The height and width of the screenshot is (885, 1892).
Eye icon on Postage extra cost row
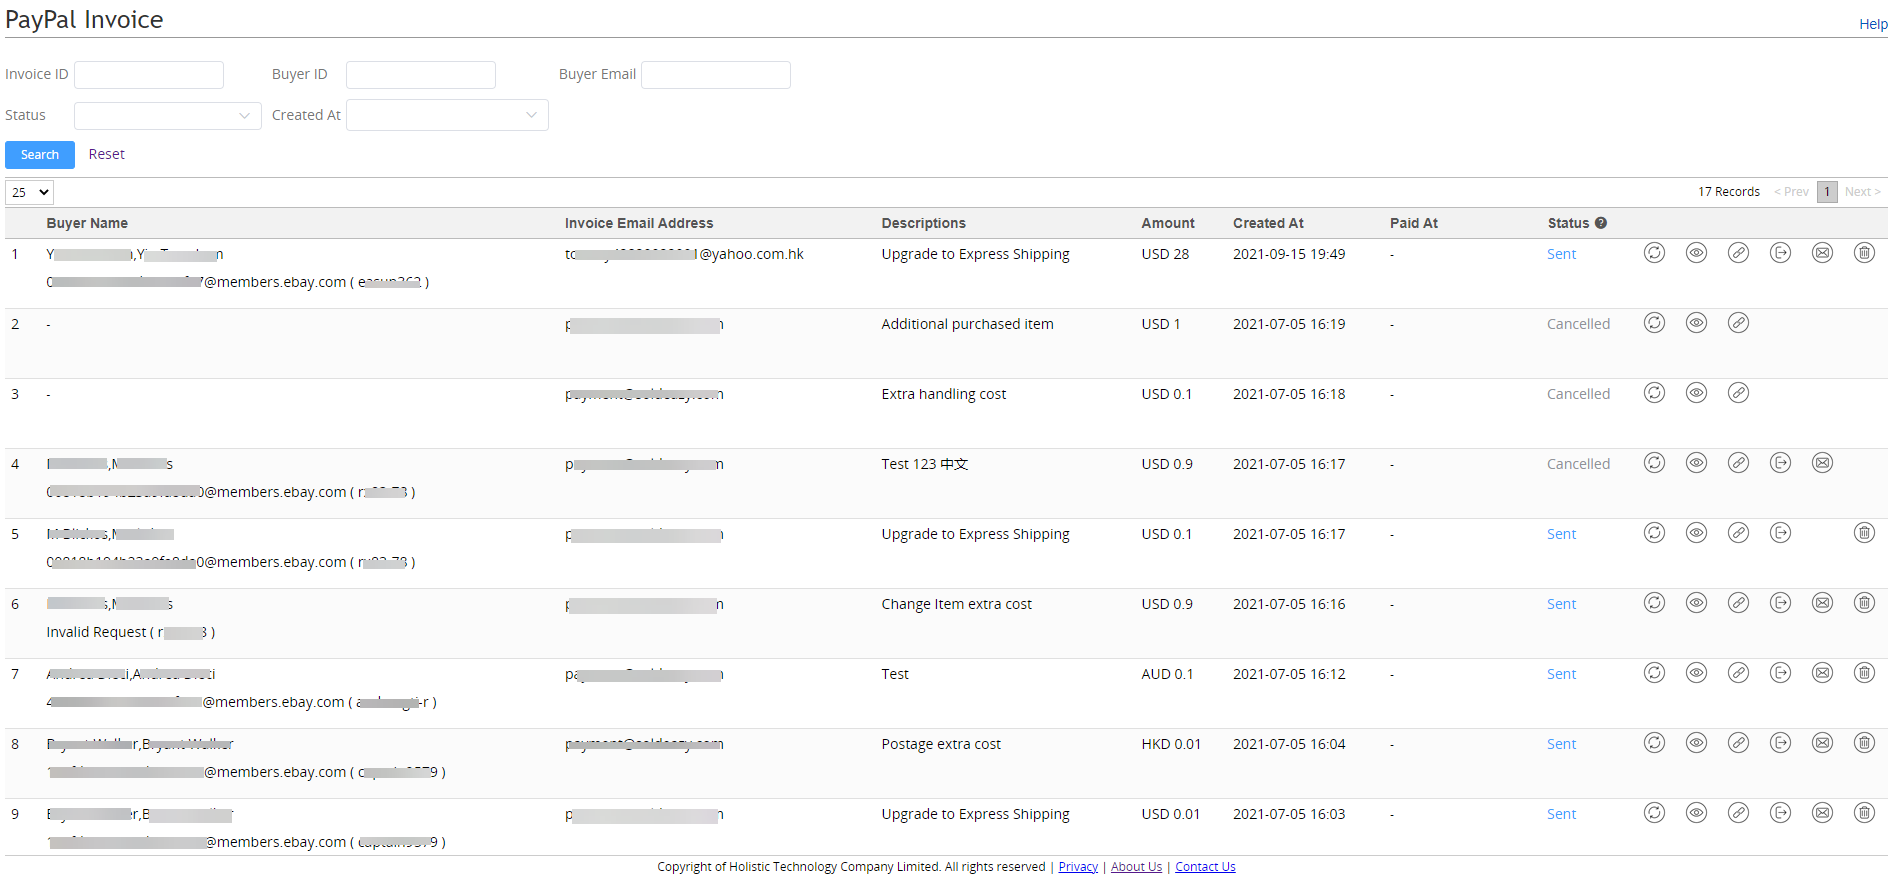pyautogui.click(x=1697, y=743)
